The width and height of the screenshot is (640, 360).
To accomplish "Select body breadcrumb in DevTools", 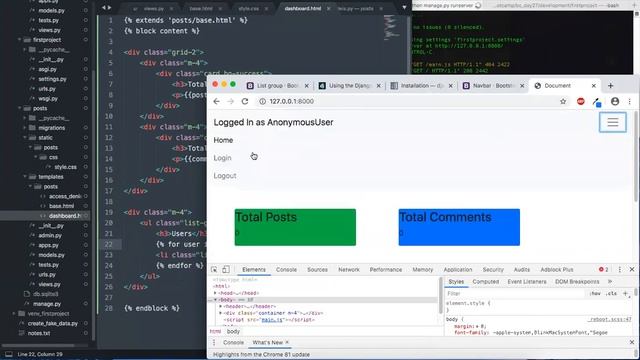I will click(x=233, y=331).
